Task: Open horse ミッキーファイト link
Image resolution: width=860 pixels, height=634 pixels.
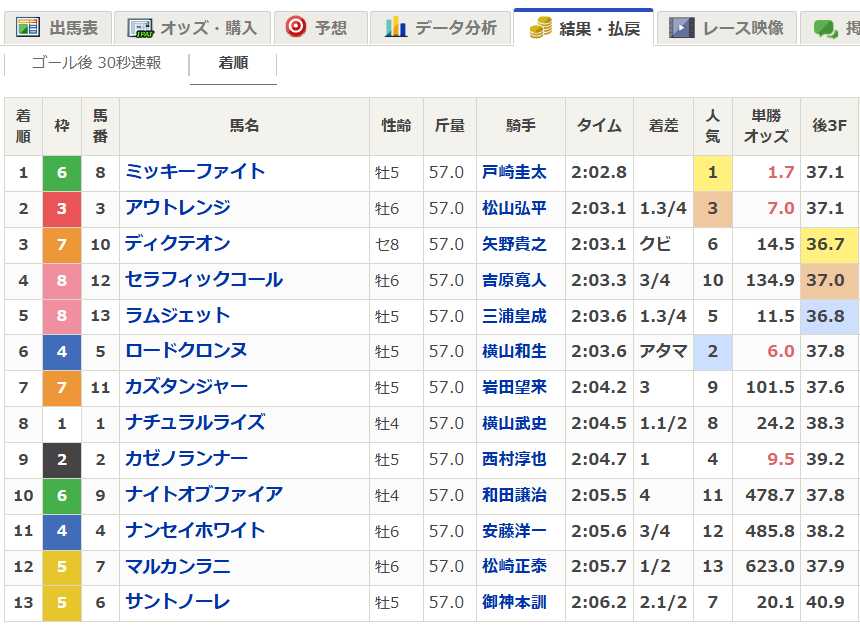Action: pyautogui.click(x=195, y=172)
